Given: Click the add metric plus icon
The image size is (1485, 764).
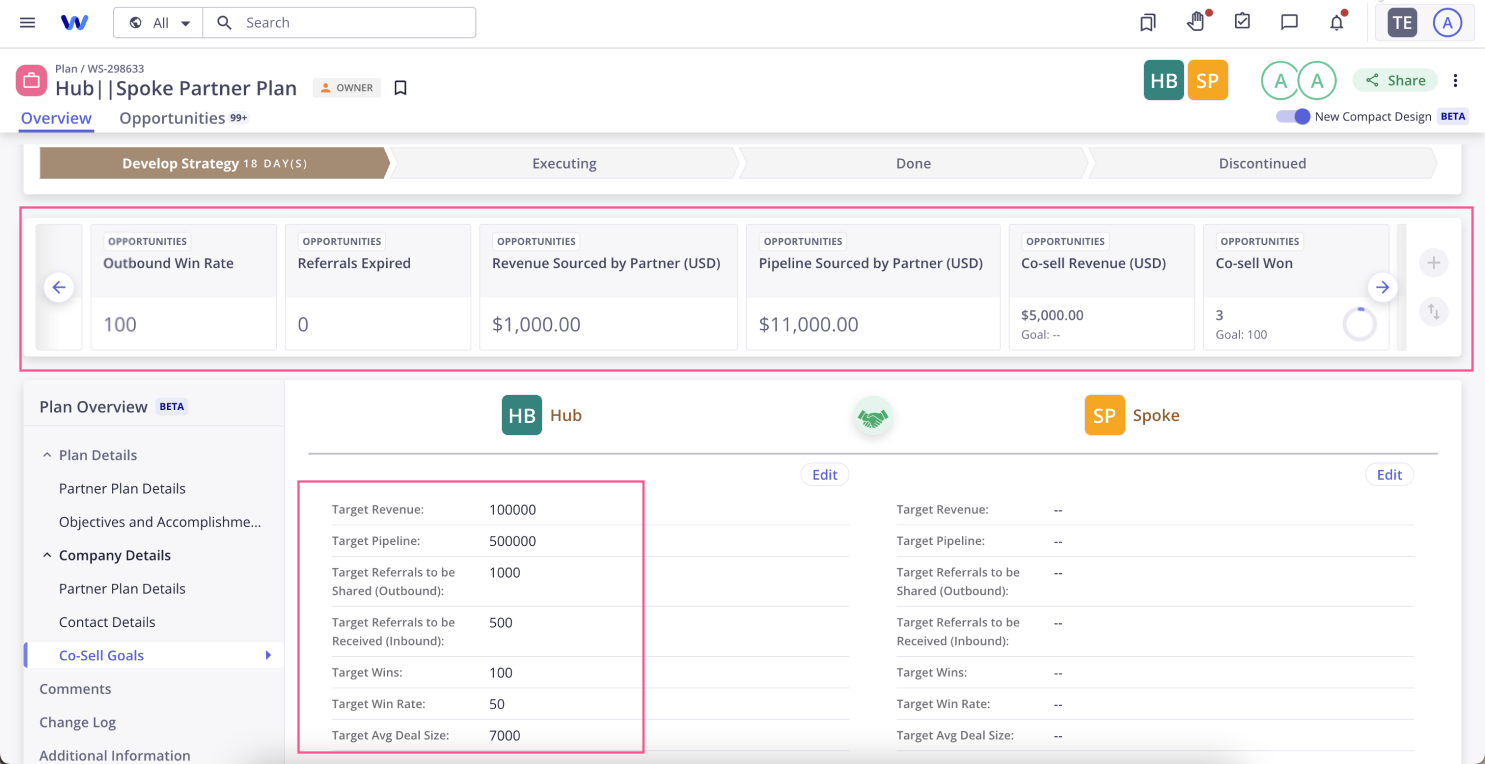Looking at the screenshot, I should (1433, 263).
